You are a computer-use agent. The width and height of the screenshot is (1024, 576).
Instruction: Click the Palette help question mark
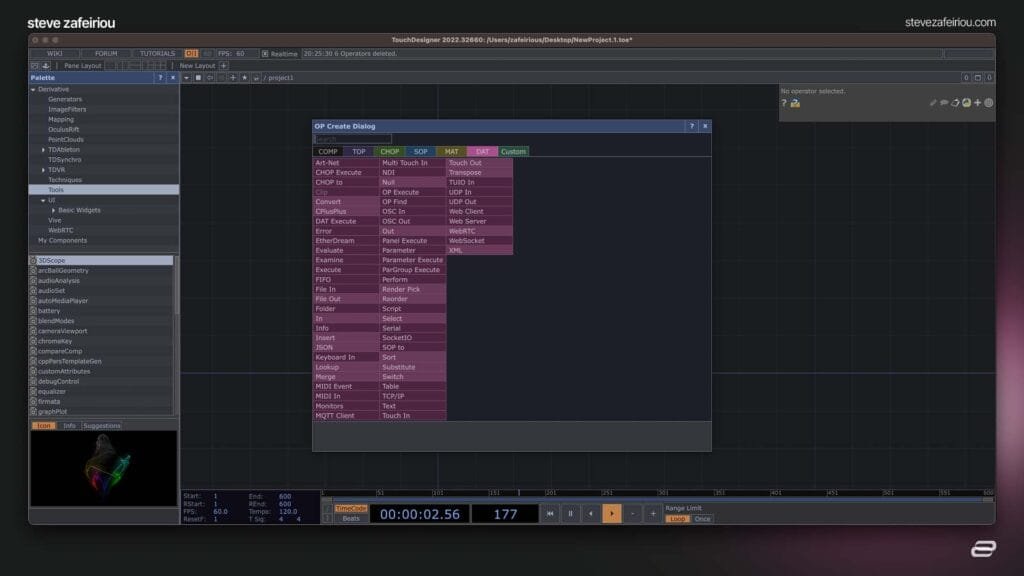tap(161, 78)
